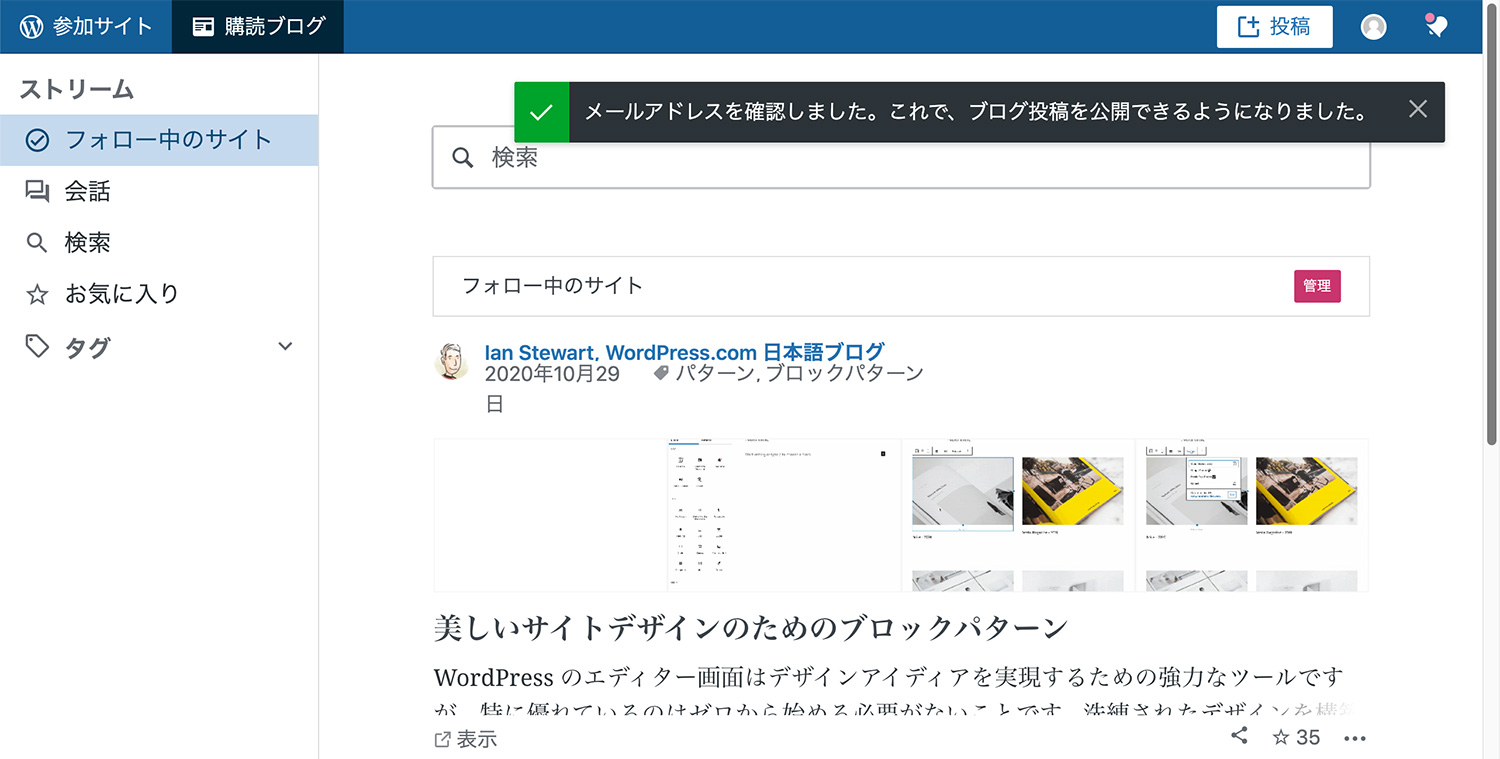Click the 表示 external link
Image resolution: width=1500 pixels, height=759 pixels.
tap(466, 740)
